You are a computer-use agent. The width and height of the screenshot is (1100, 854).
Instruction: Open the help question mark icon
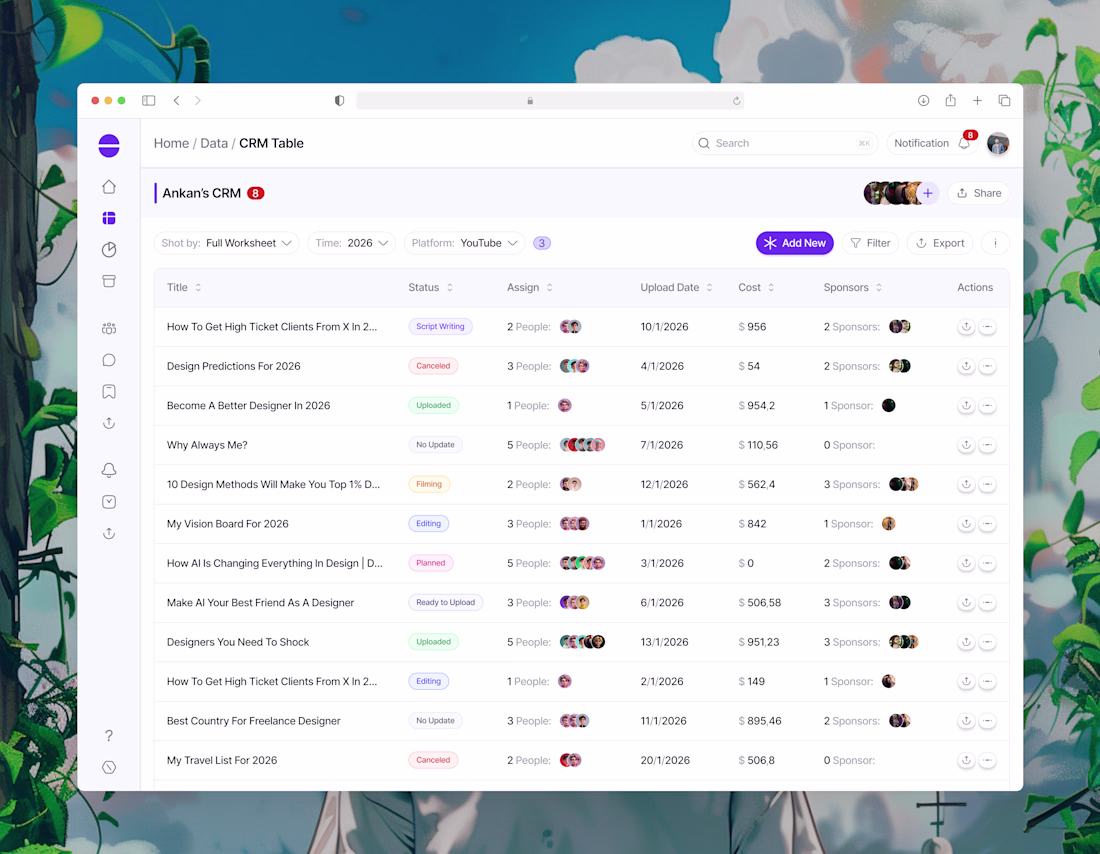coord(109,735)
